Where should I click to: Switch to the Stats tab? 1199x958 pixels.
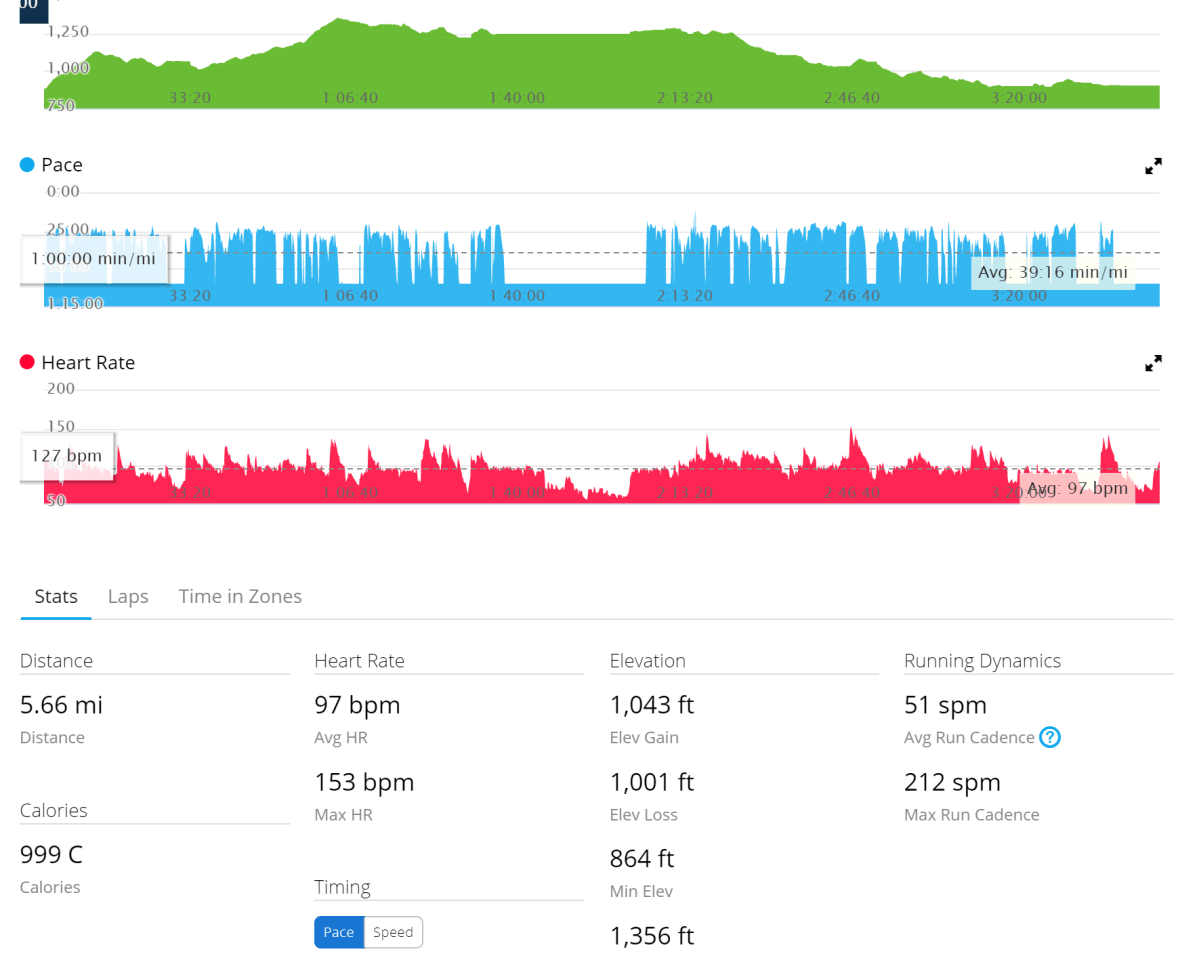pos(56,597)
